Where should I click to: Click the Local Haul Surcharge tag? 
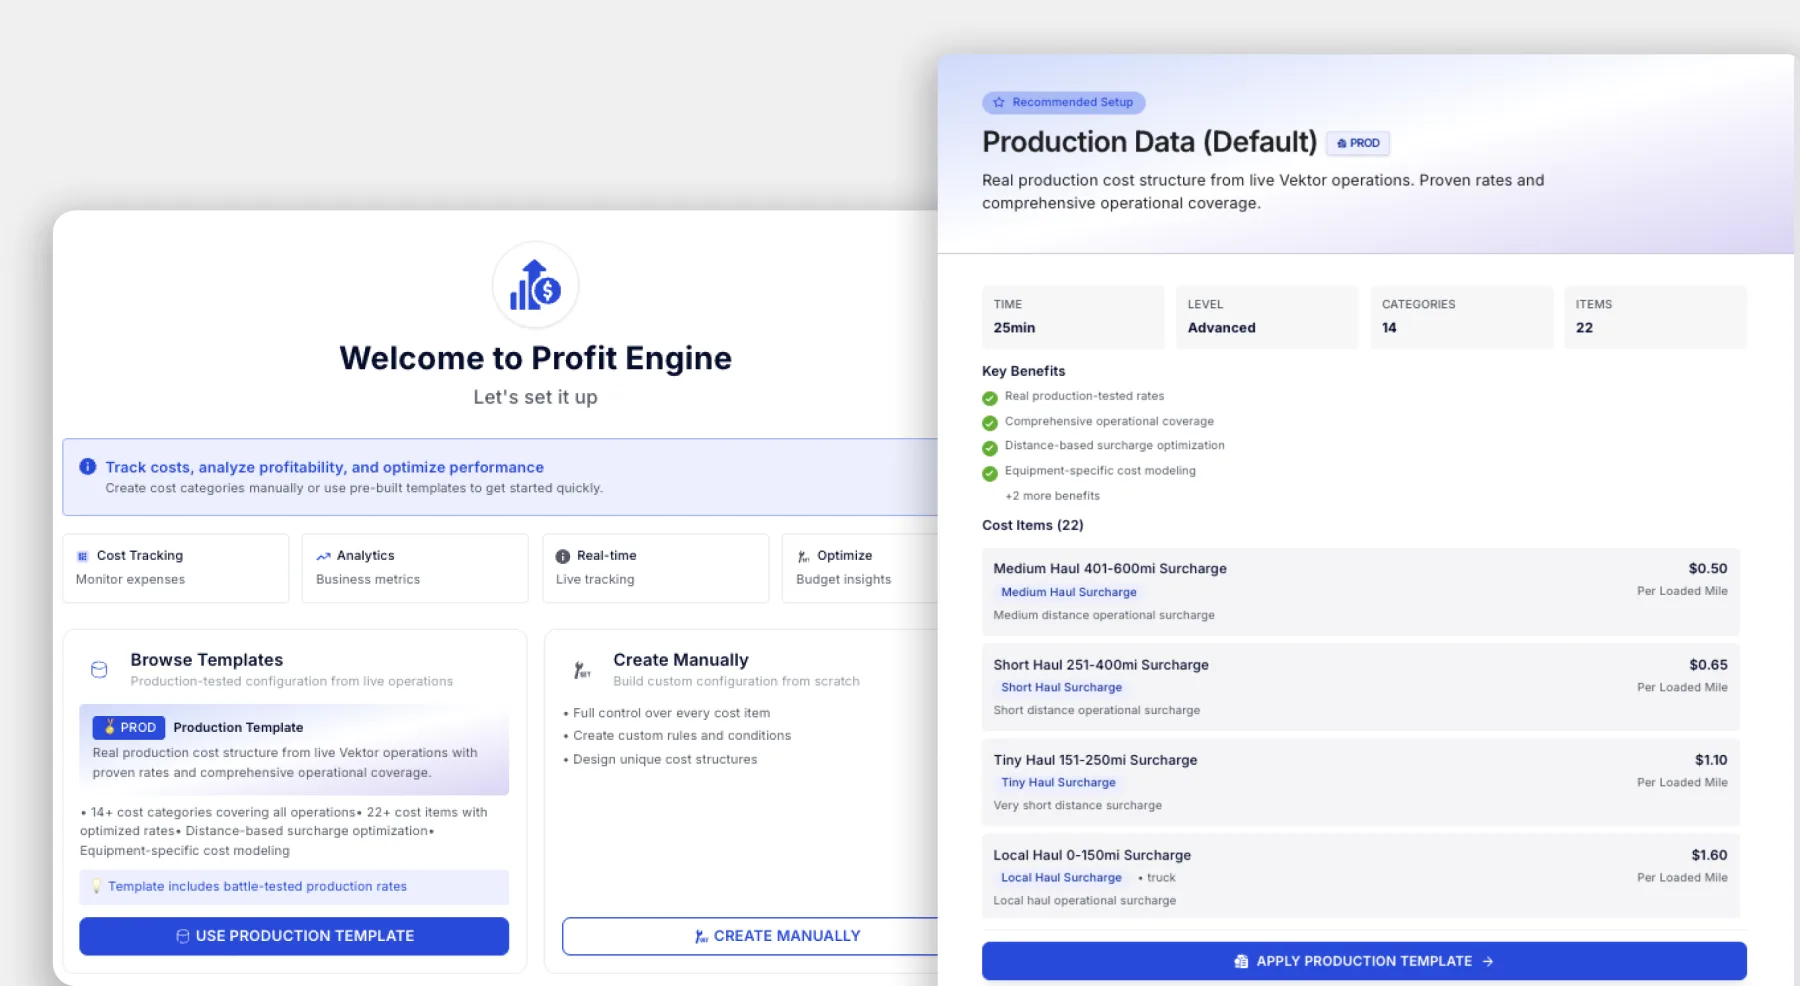(x=1061, y=877)
